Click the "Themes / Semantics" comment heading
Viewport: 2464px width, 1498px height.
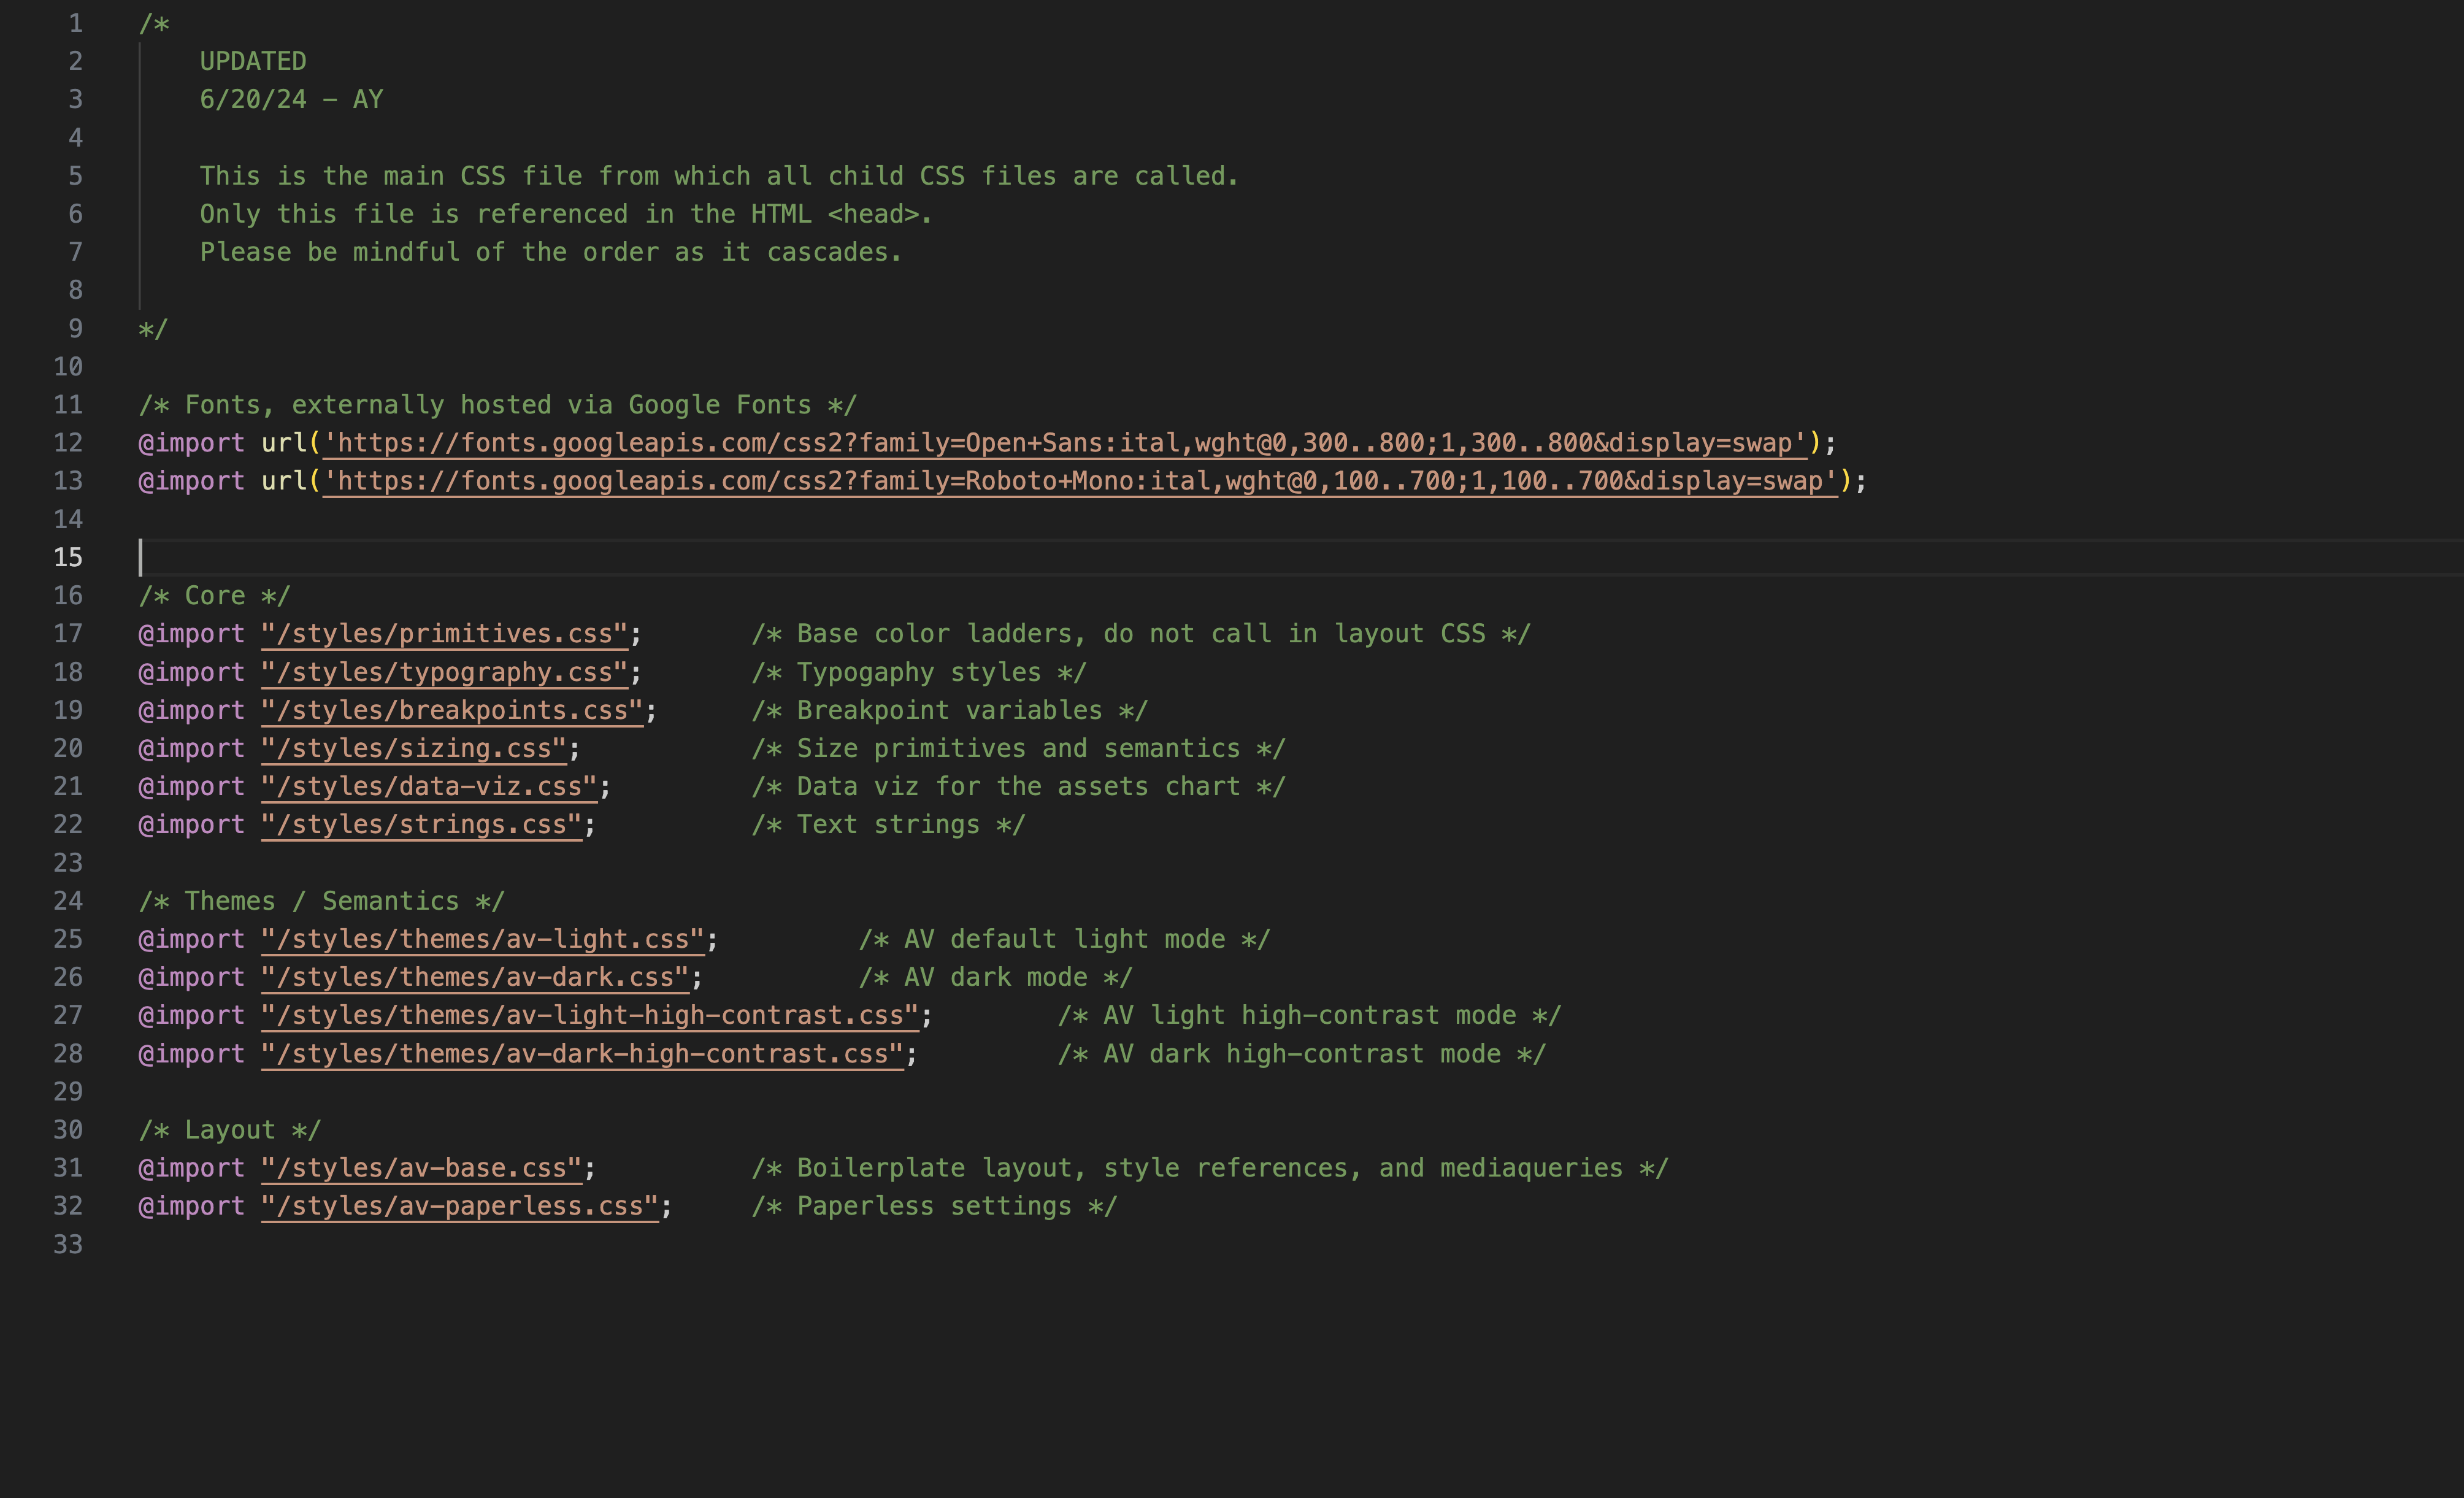click(x=321, y=901)
